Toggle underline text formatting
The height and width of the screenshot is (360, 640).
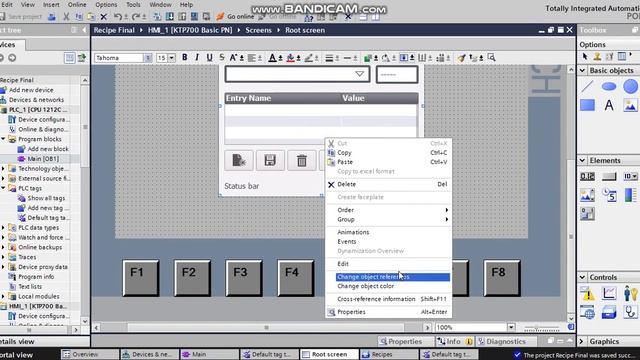click(x=209, y=58)
